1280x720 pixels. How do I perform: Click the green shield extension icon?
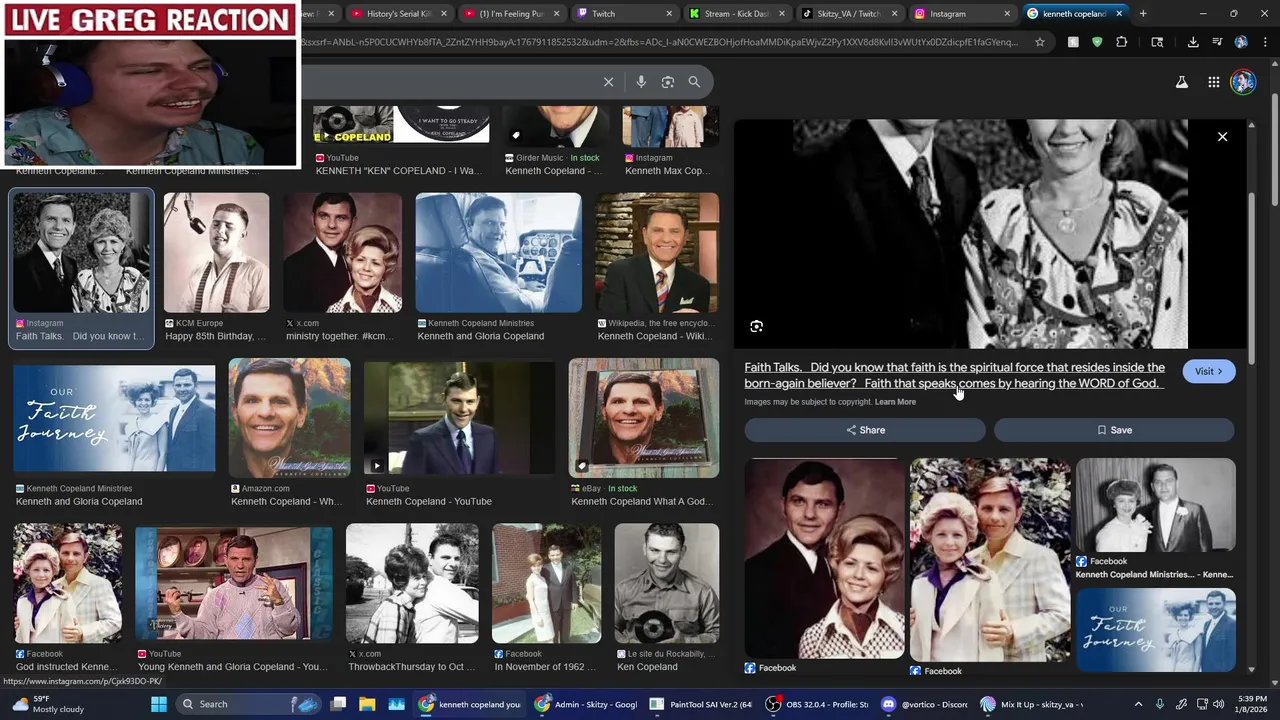(1097, 42)
